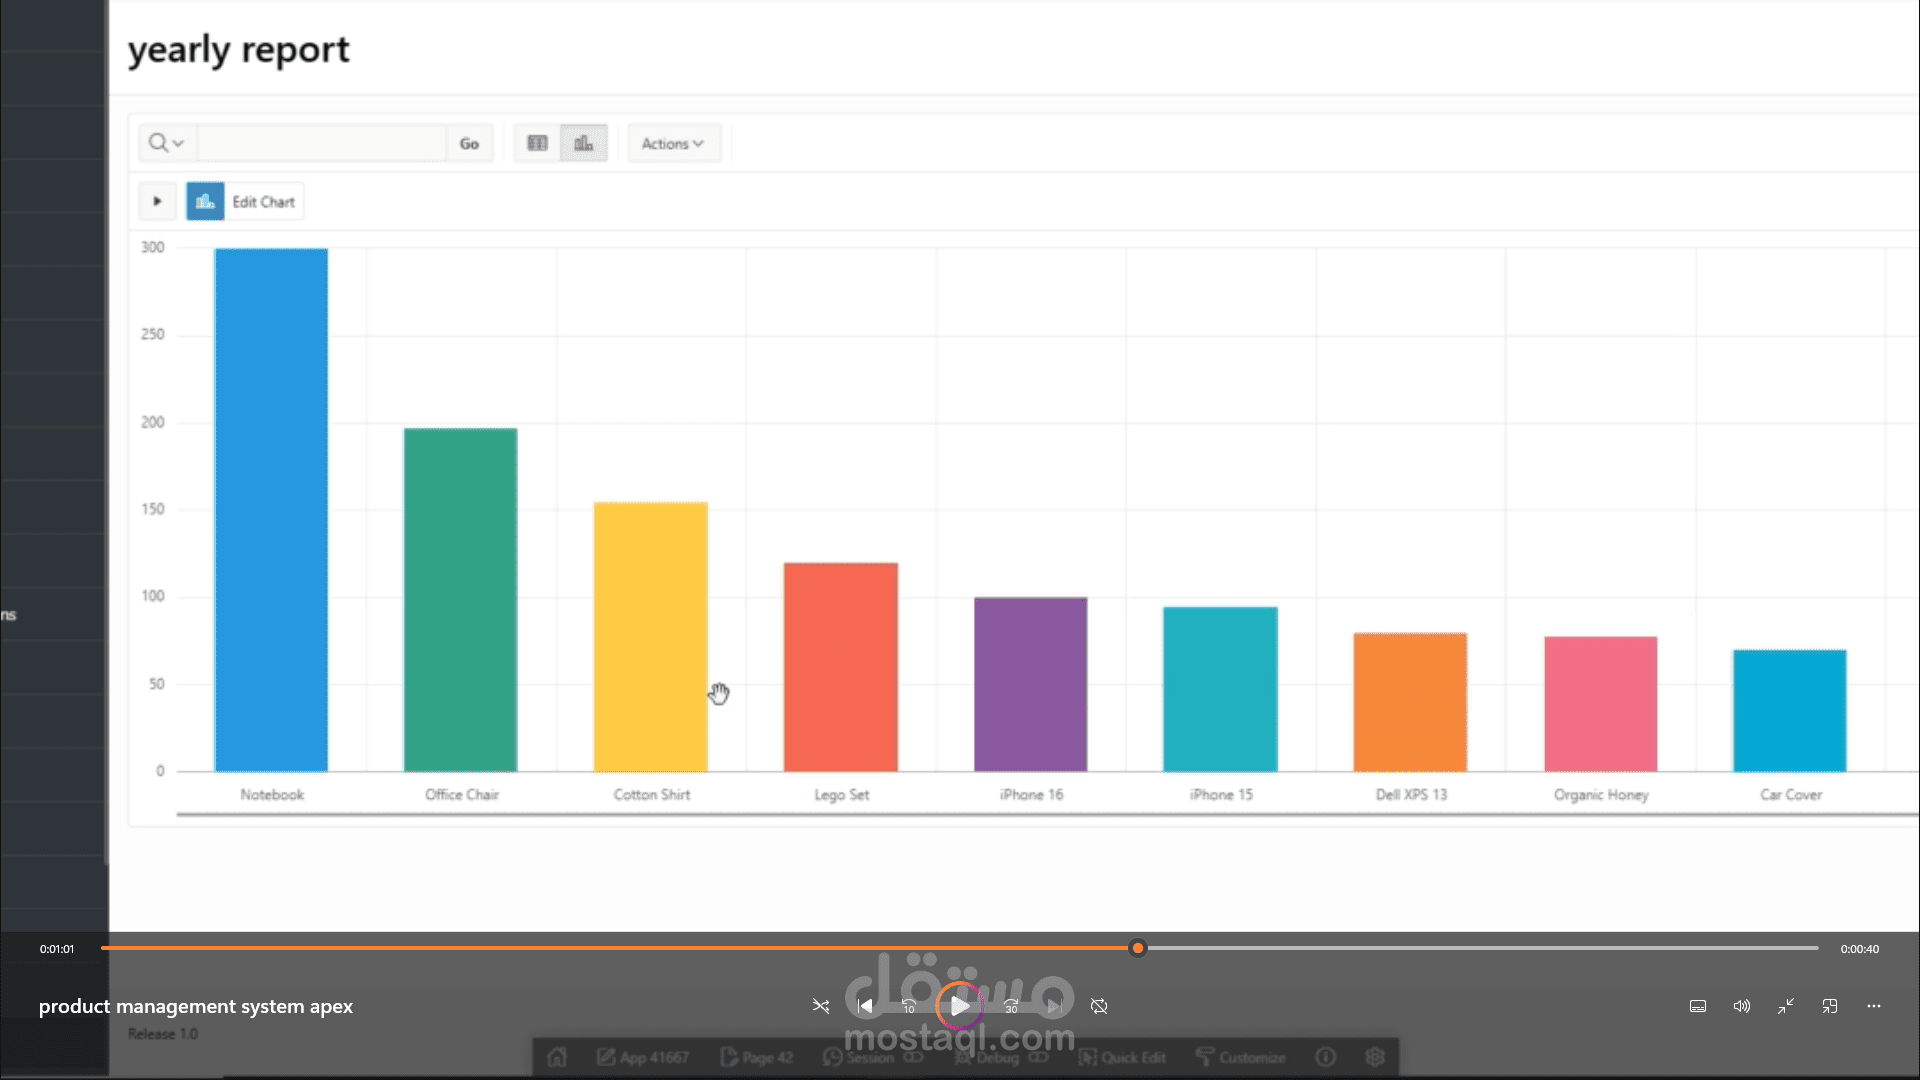Expand the chart settings arrow

point(157,202)
